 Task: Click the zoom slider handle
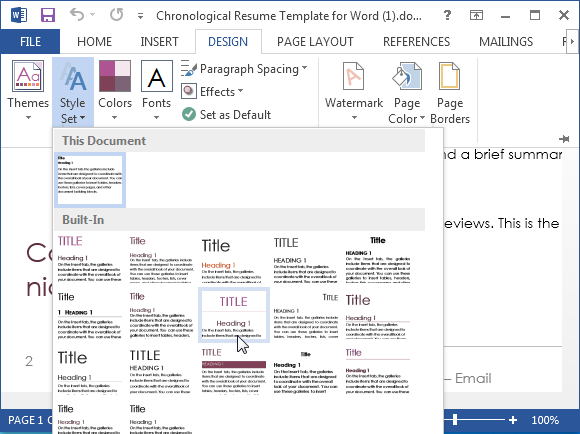click(x=455, y=420)
